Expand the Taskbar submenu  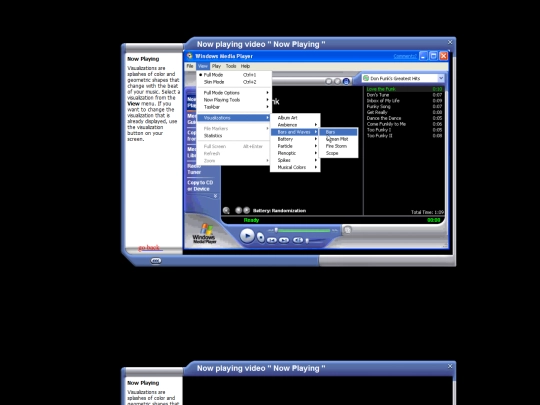(234, 107)
